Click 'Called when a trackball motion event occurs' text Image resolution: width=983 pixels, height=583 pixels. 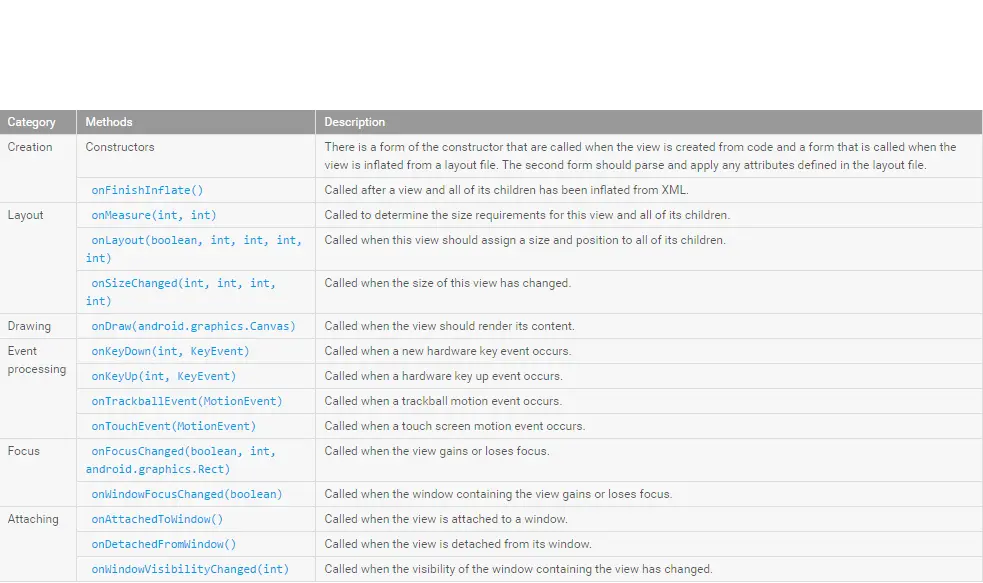click(x=443, y=401)
